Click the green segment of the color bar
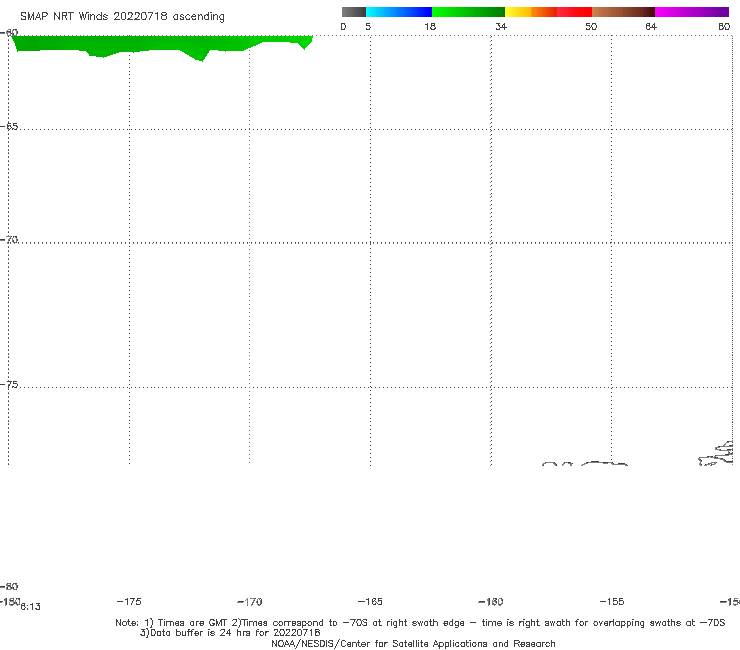The width and height of the screenshot is (740, 650). (x=468, y=12)
